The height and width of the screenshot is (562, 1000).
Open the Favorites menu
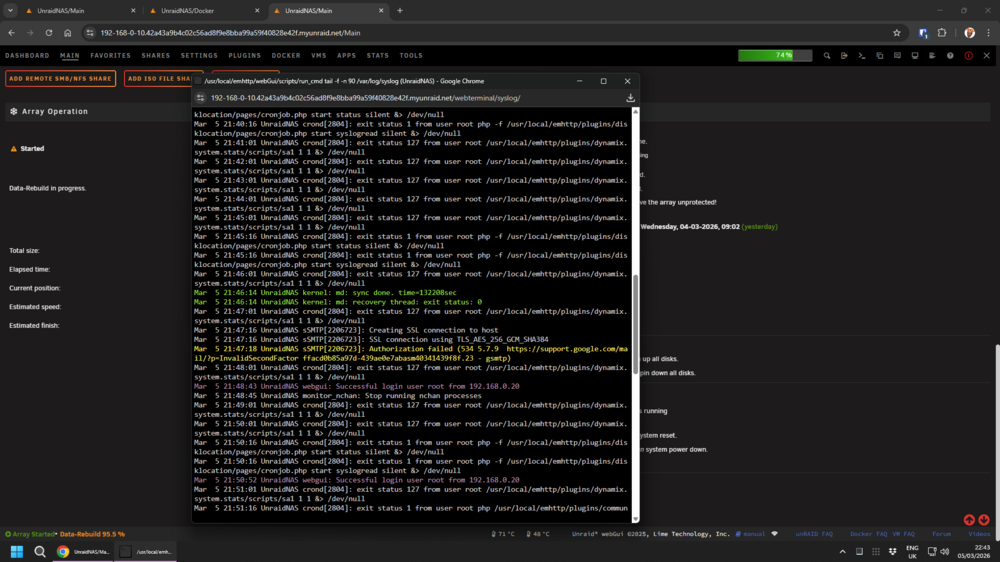pos(110,55)
